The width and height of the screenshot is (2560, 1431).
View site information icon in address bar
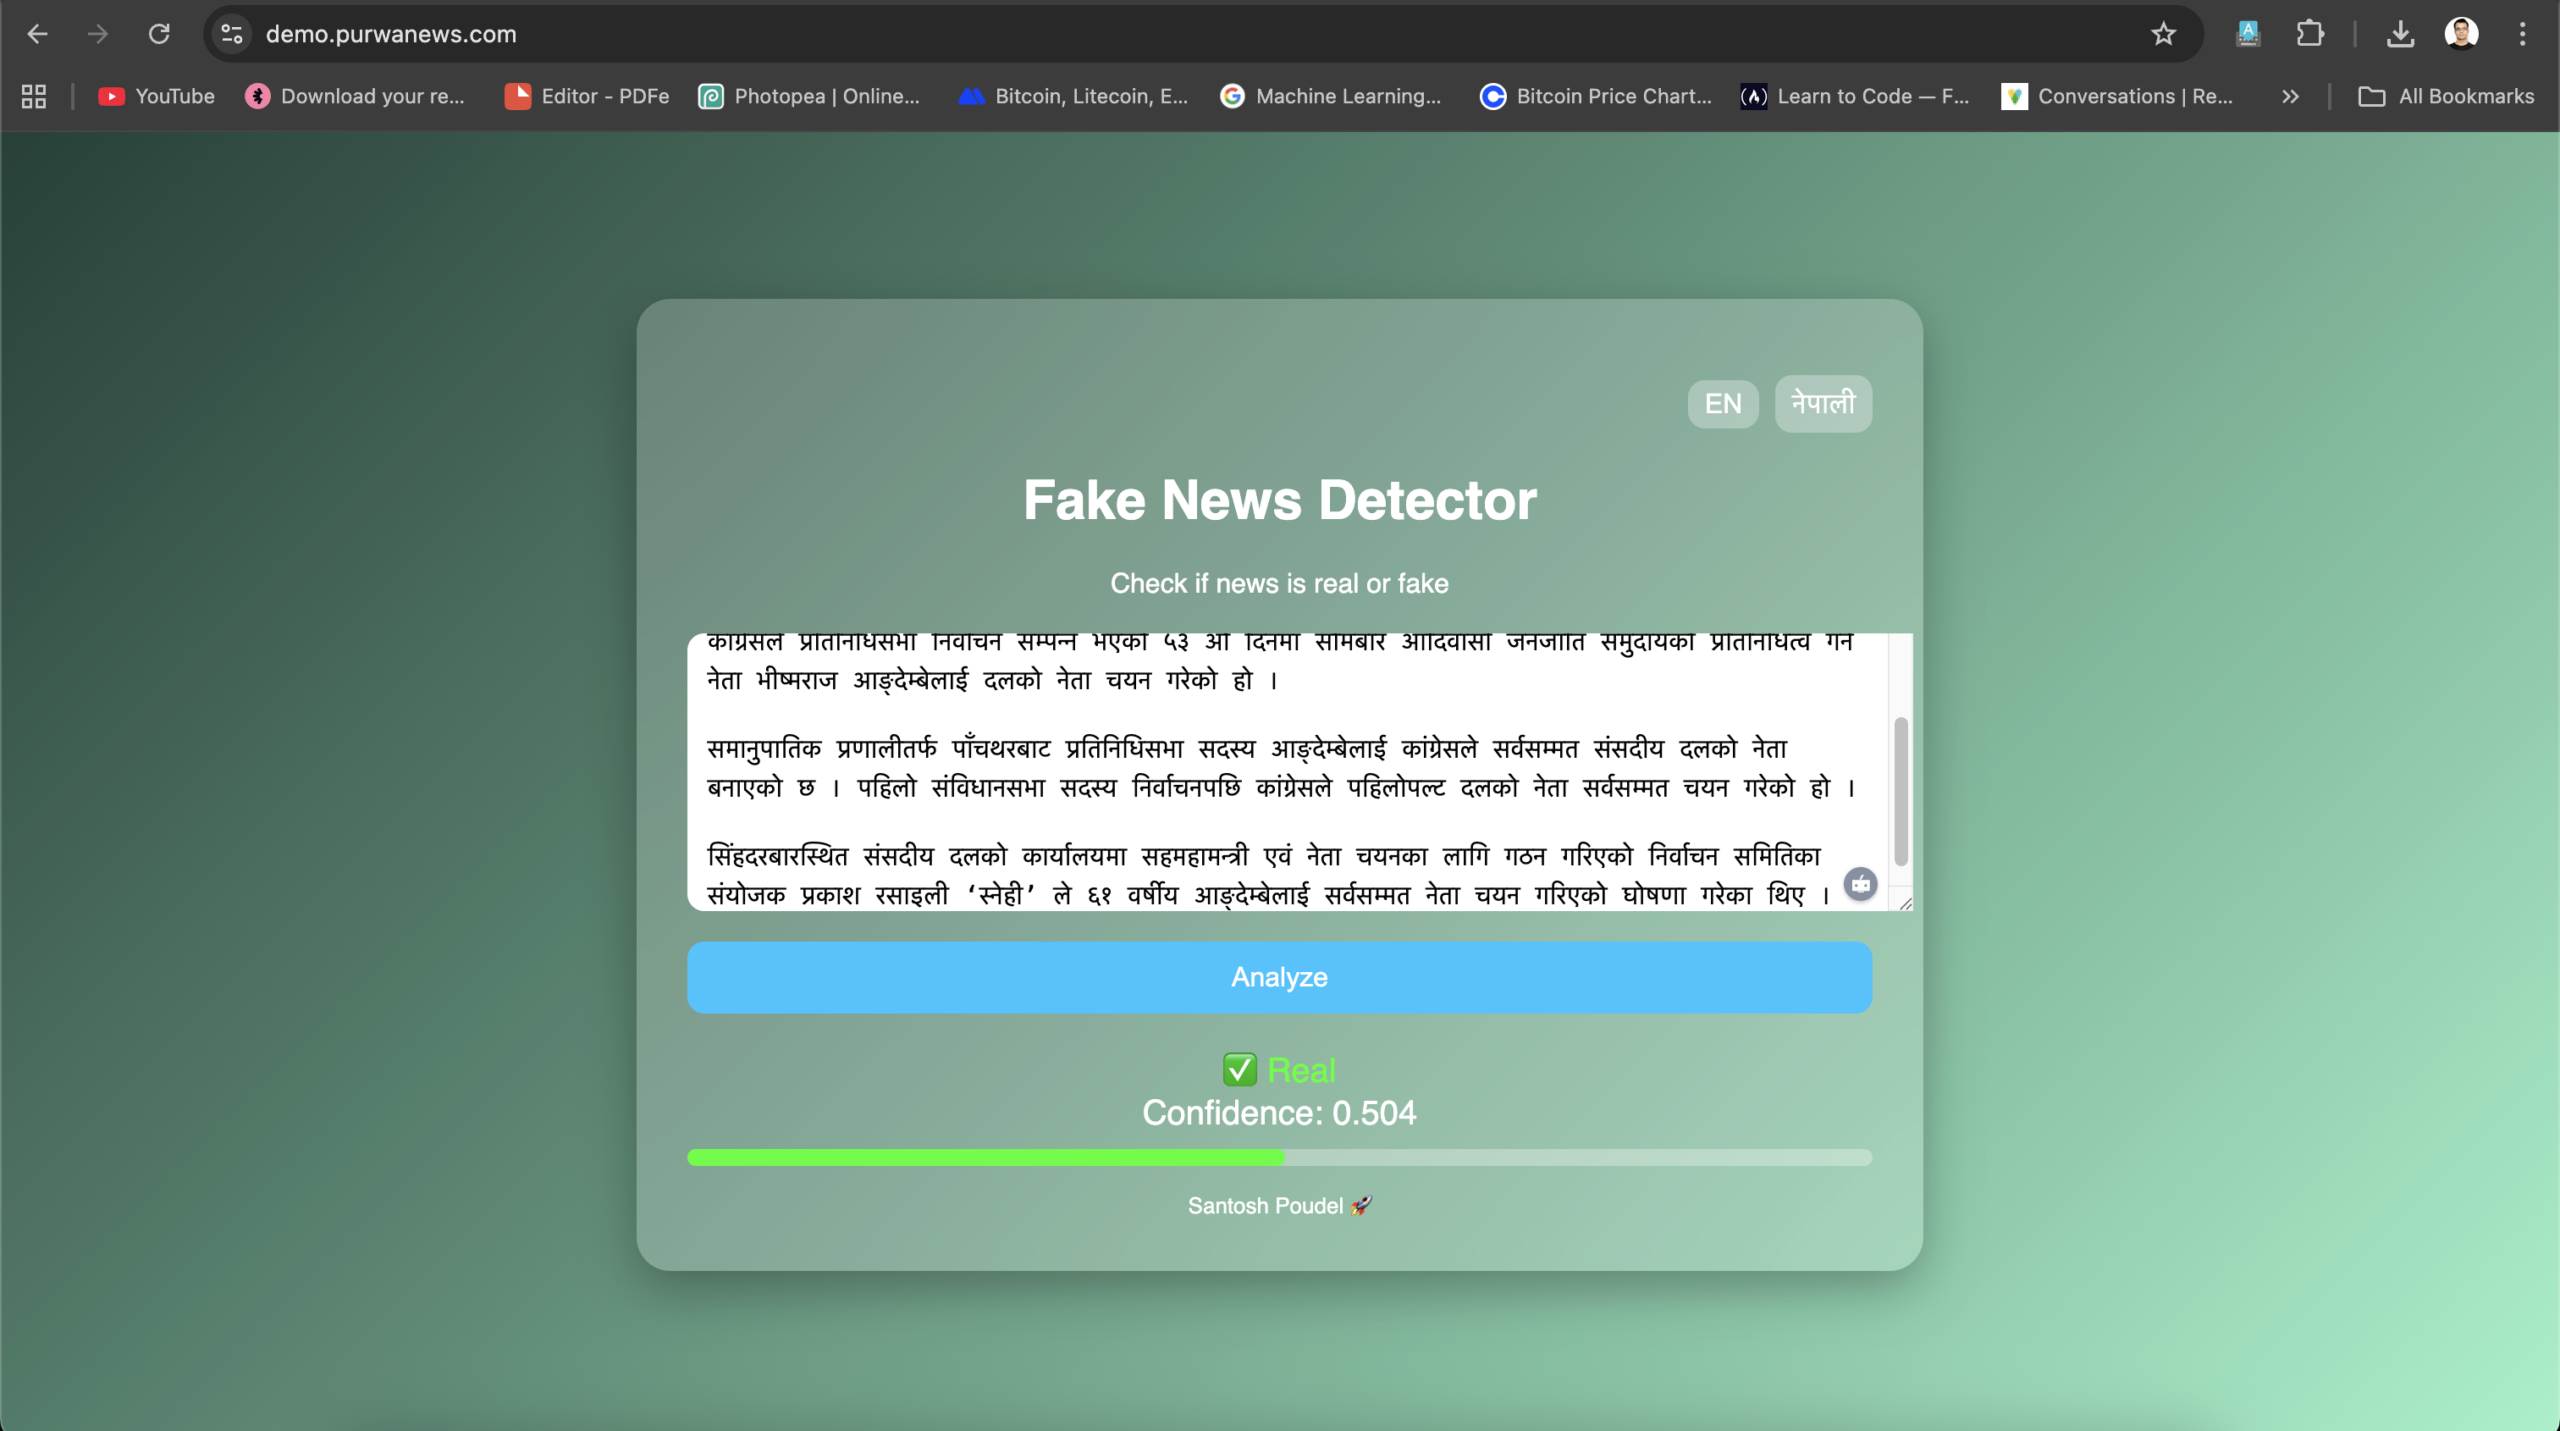232,34
